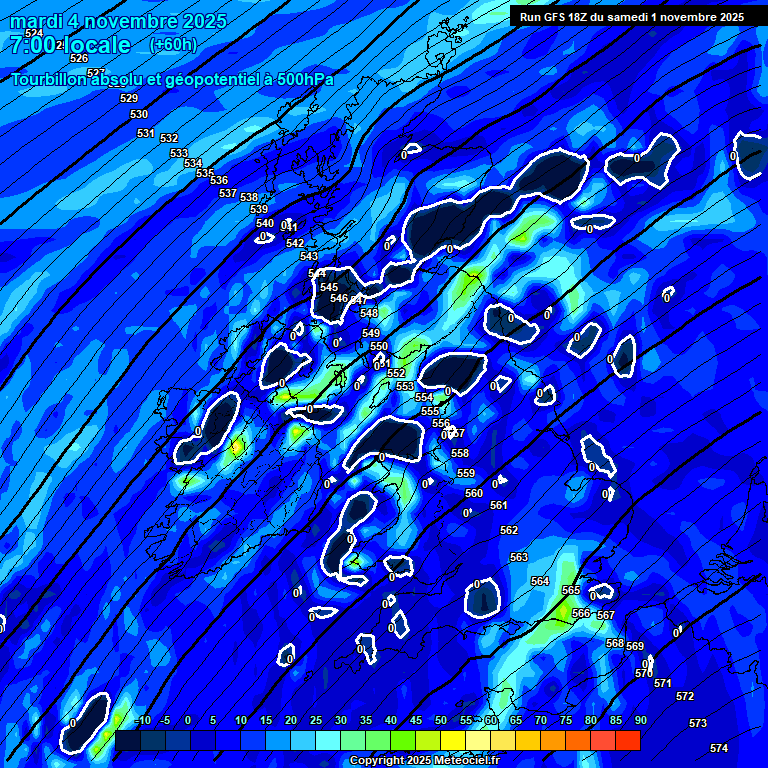Click the Run GFS 18Z header banner
Screen dimensions: 768x768
tap(632, 17)
